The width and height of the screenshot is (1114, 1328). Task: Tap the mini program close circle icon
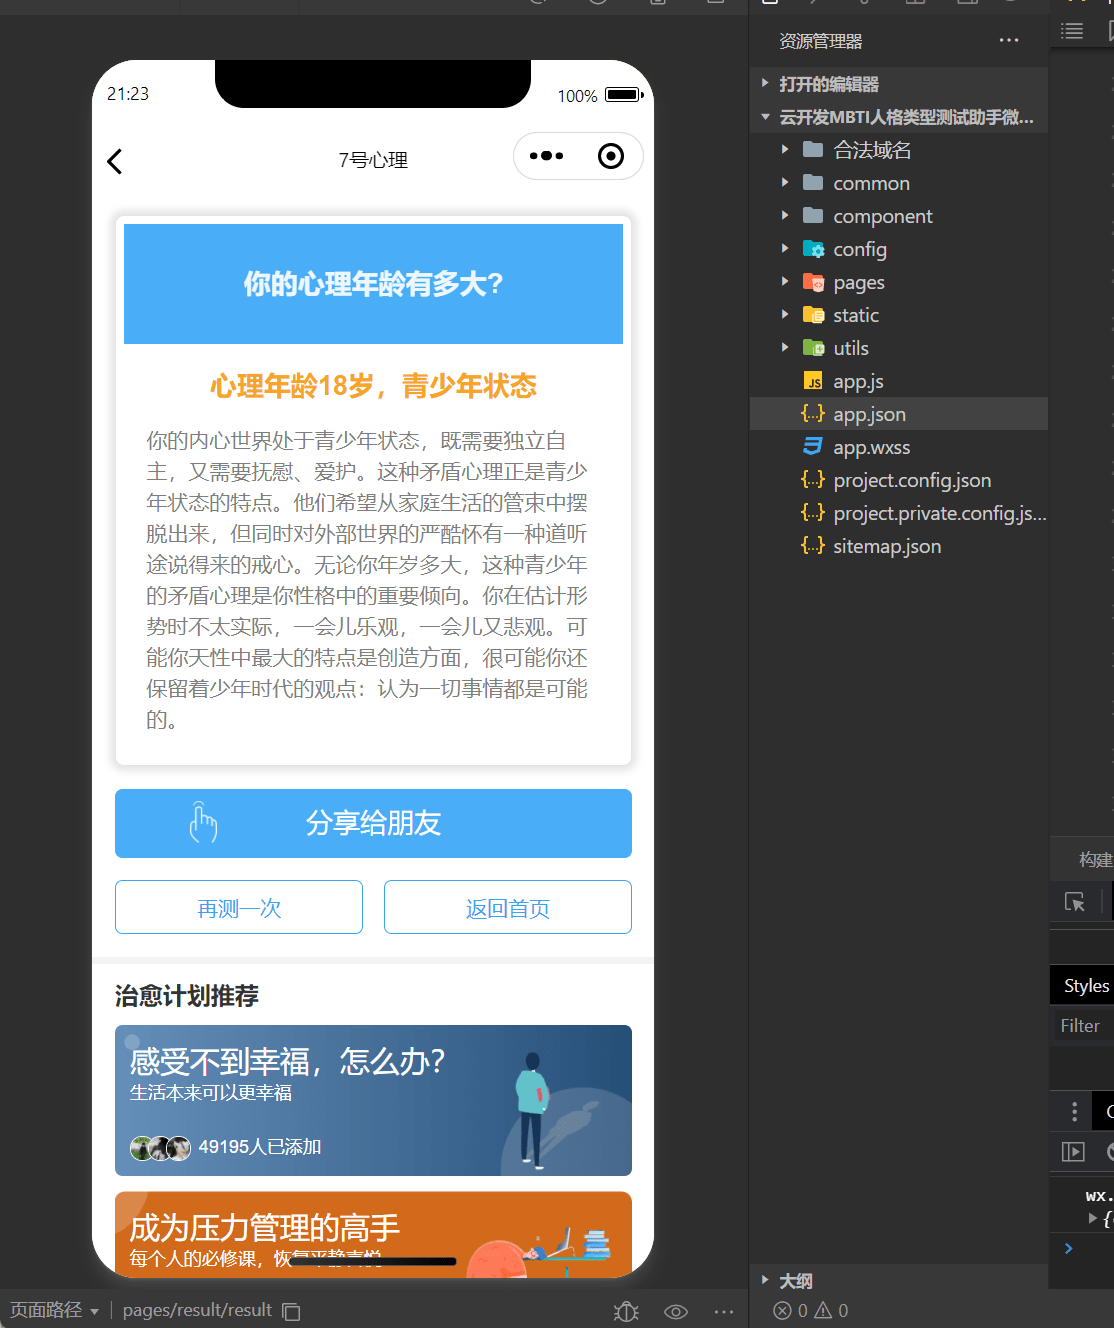(x=610, y=156)
